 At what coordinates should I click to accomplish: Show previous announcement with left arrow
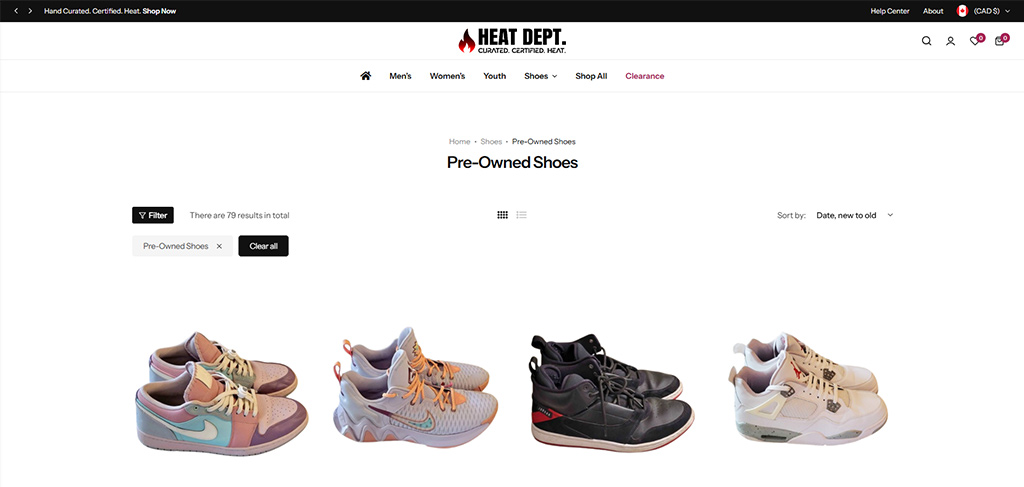click(16, 11)
